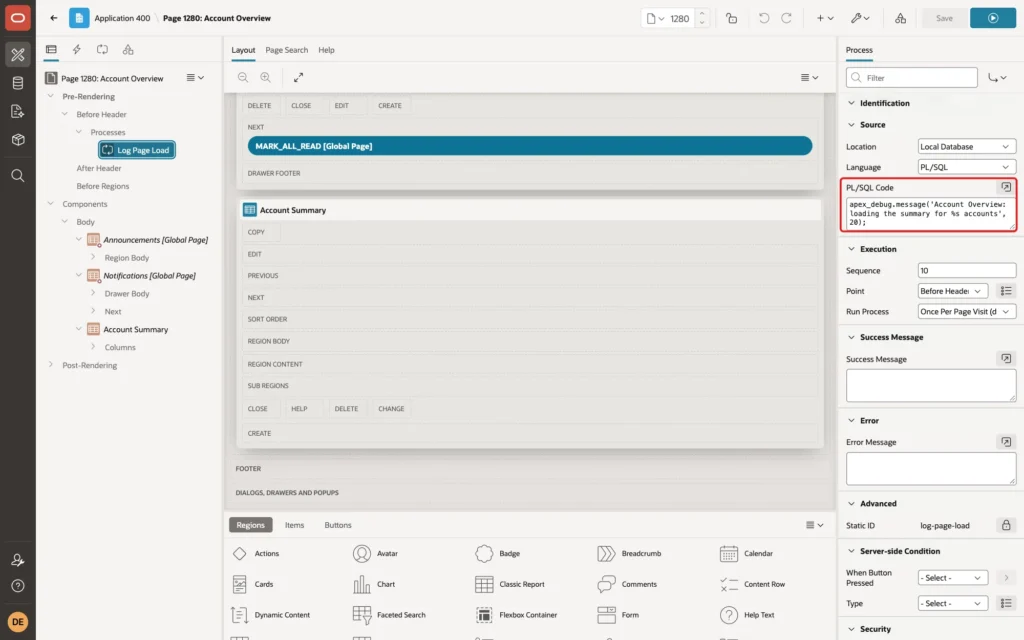Open the When Button Pressed select list

pos(953,578)
